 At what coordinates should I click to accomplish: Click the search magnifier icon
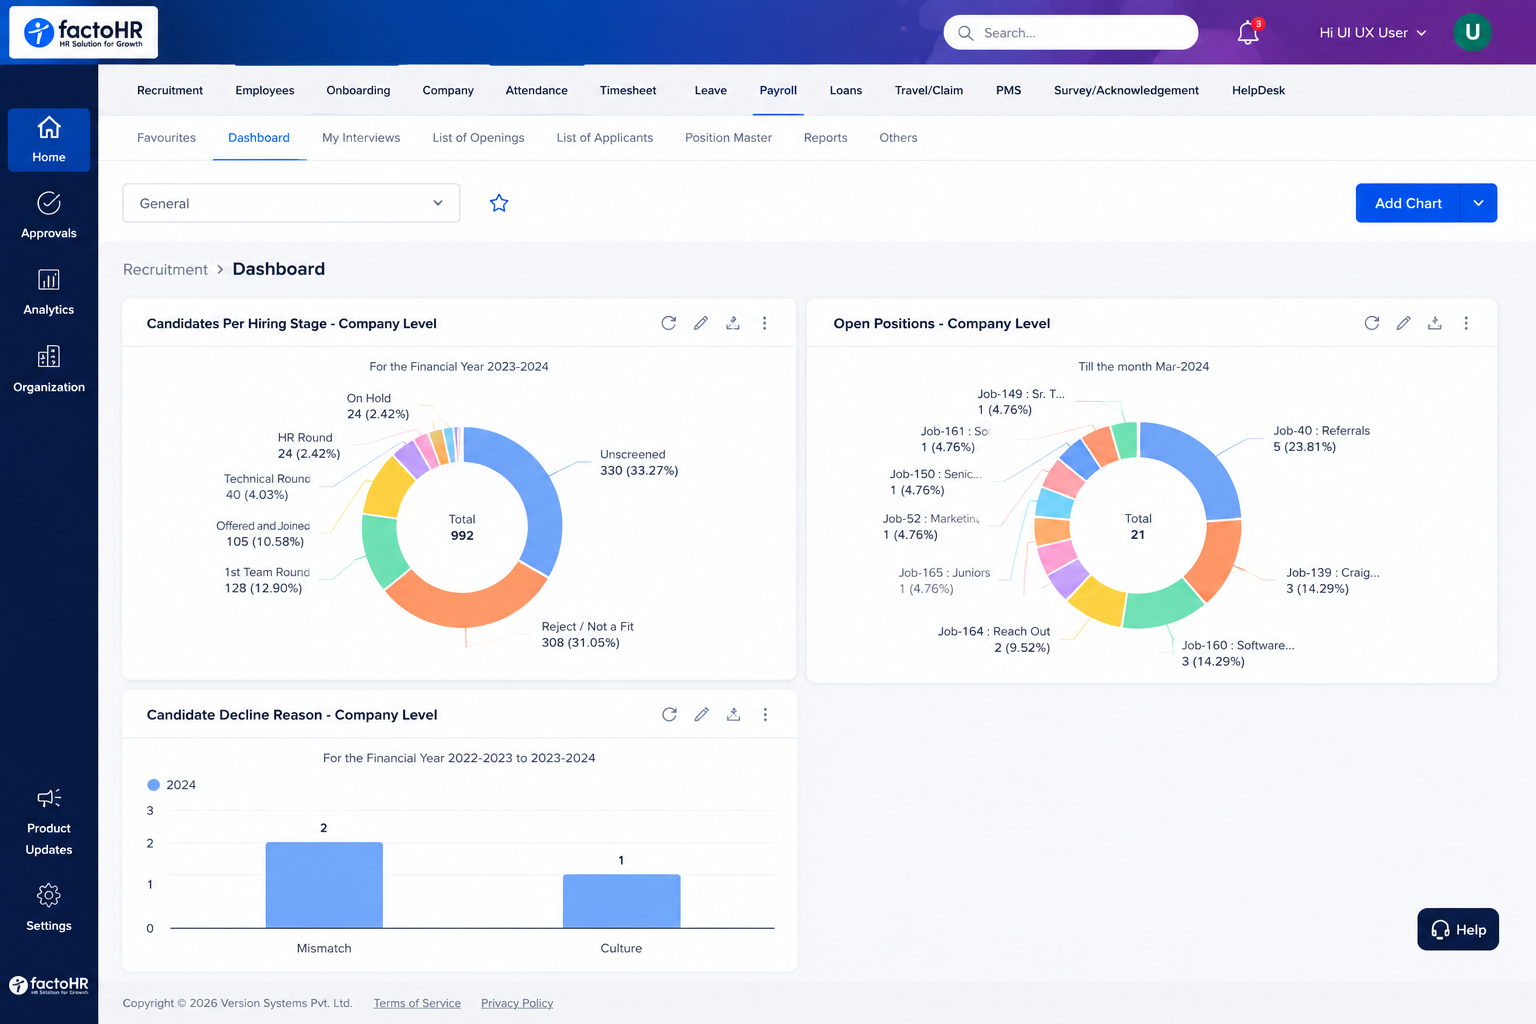[x=966, y=33]
